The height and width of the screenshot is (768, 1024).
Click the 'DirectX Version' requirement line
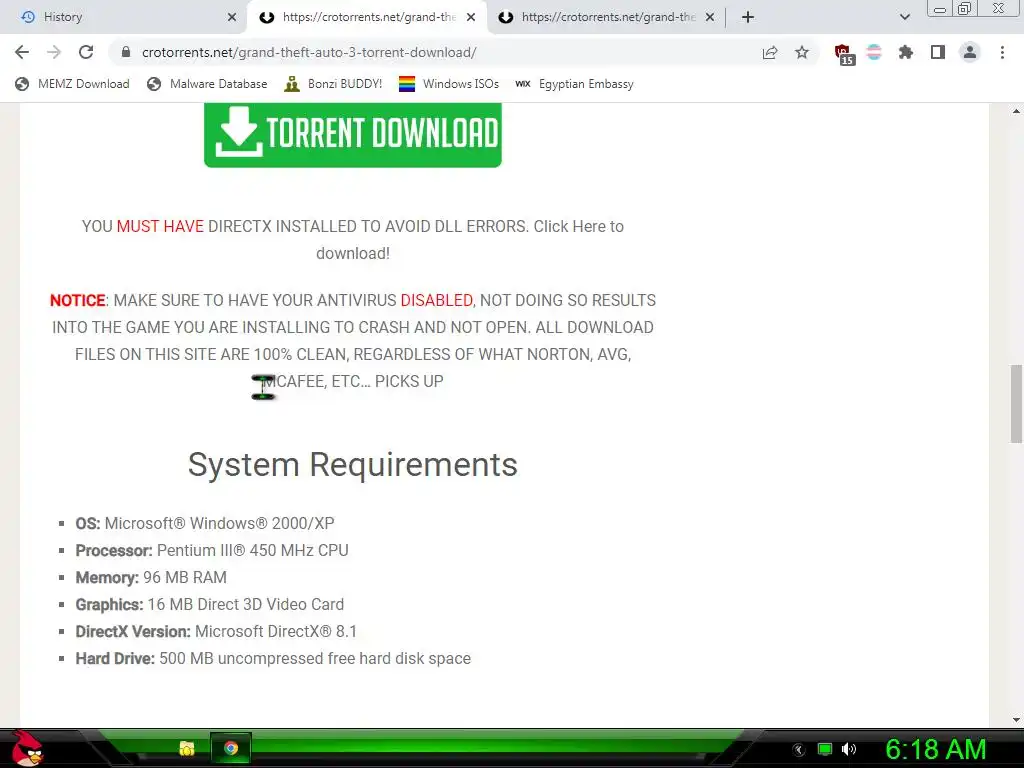216,632
